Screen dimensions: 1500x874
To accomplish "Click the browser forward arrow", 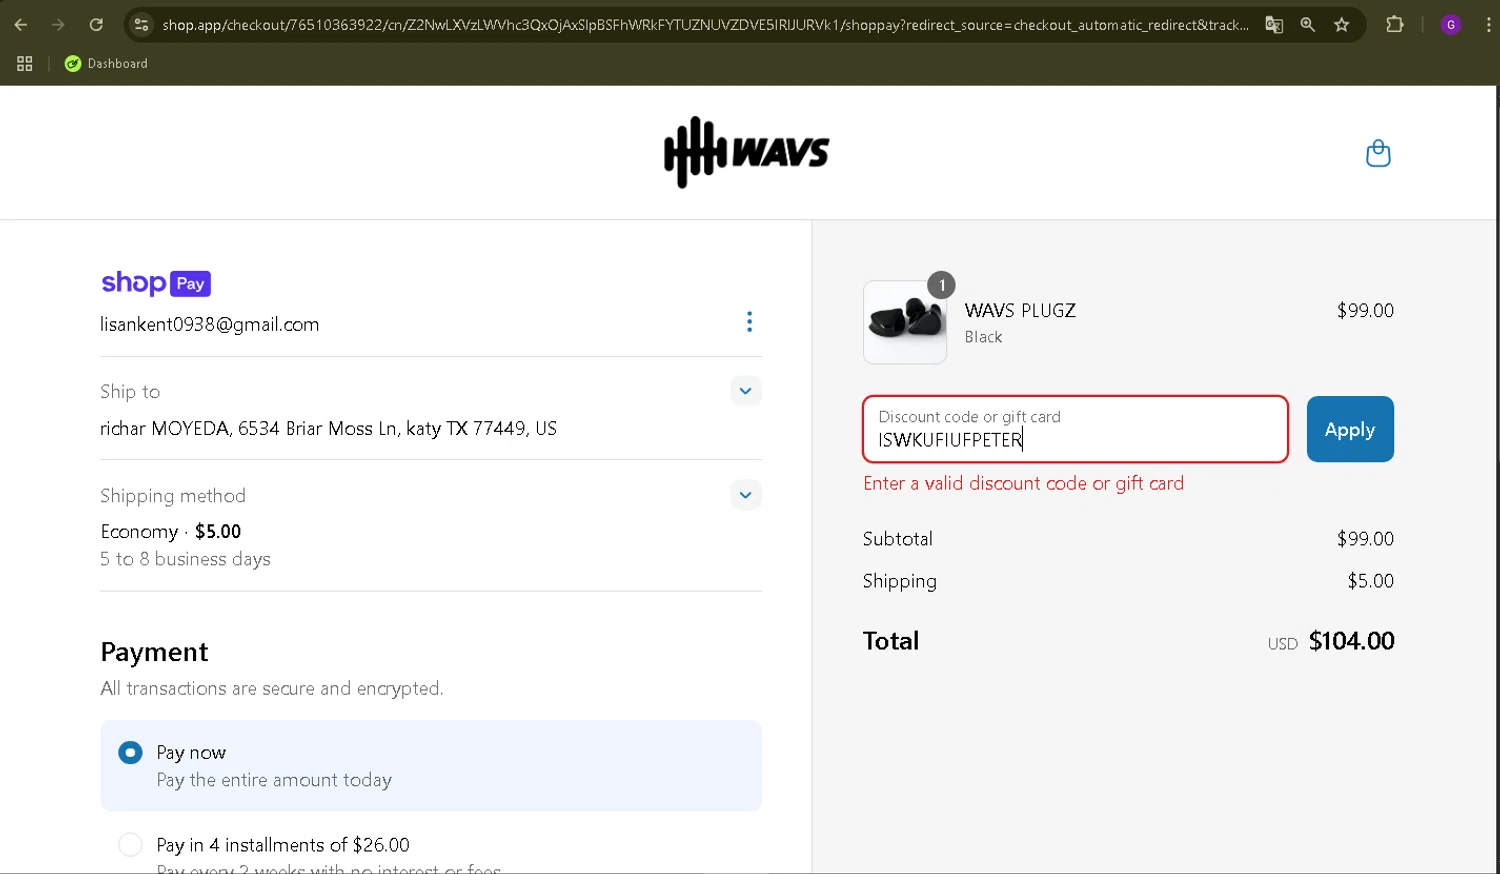I will (x=58, y=25).
